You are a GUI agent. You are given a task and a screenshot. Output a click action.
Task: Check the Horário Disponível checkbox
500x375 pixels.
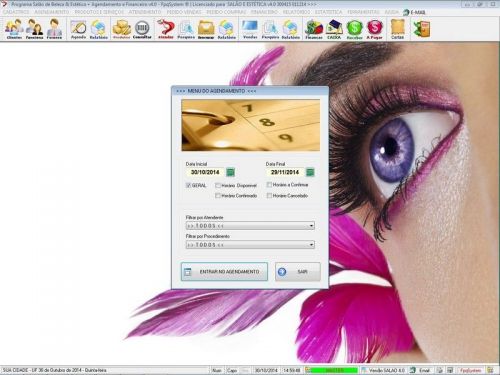(x=218, y=185)
